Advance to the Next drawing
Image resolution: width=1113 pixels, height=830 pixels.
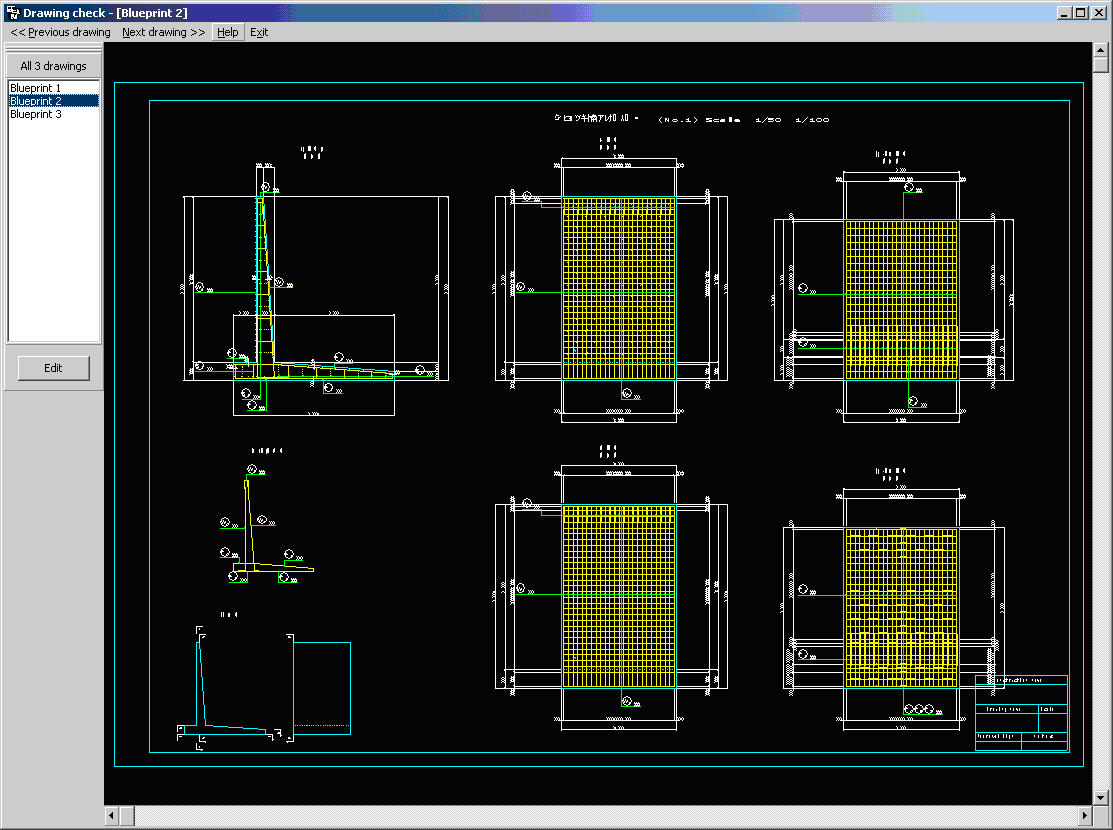(164, 32)
